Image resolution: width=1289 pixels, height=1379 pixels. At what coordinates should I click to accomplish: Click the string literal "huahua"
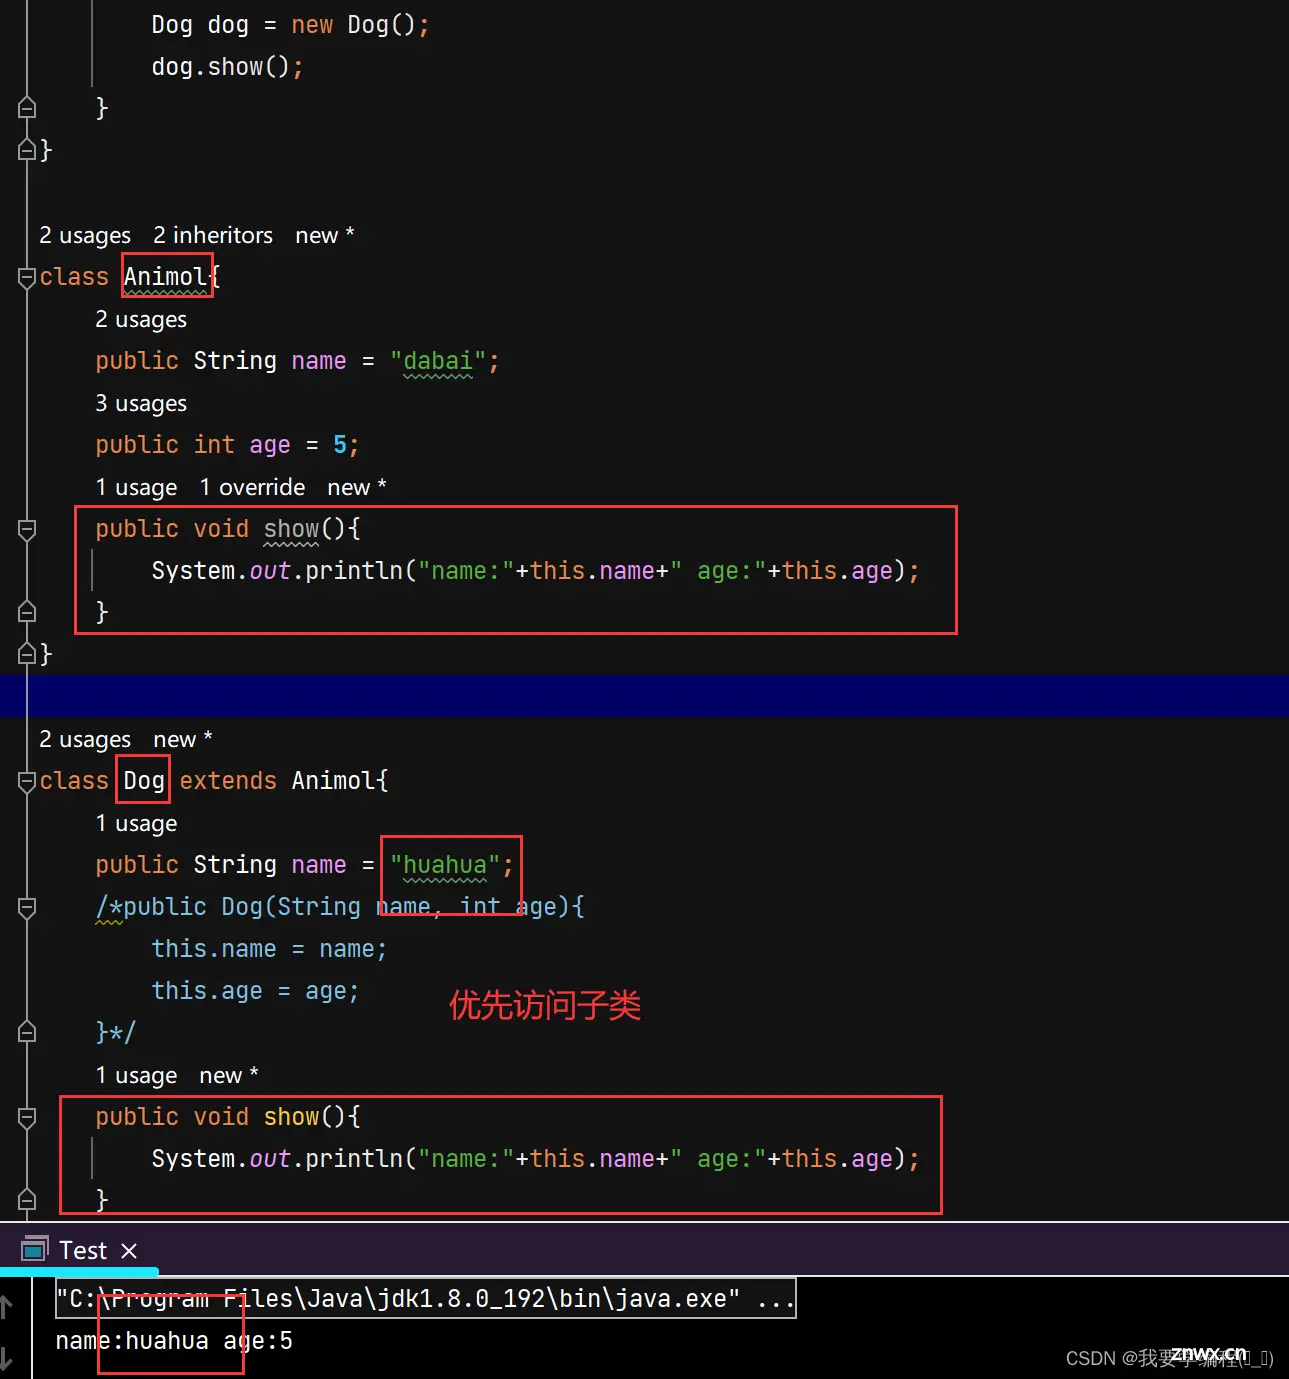(445, 865)
